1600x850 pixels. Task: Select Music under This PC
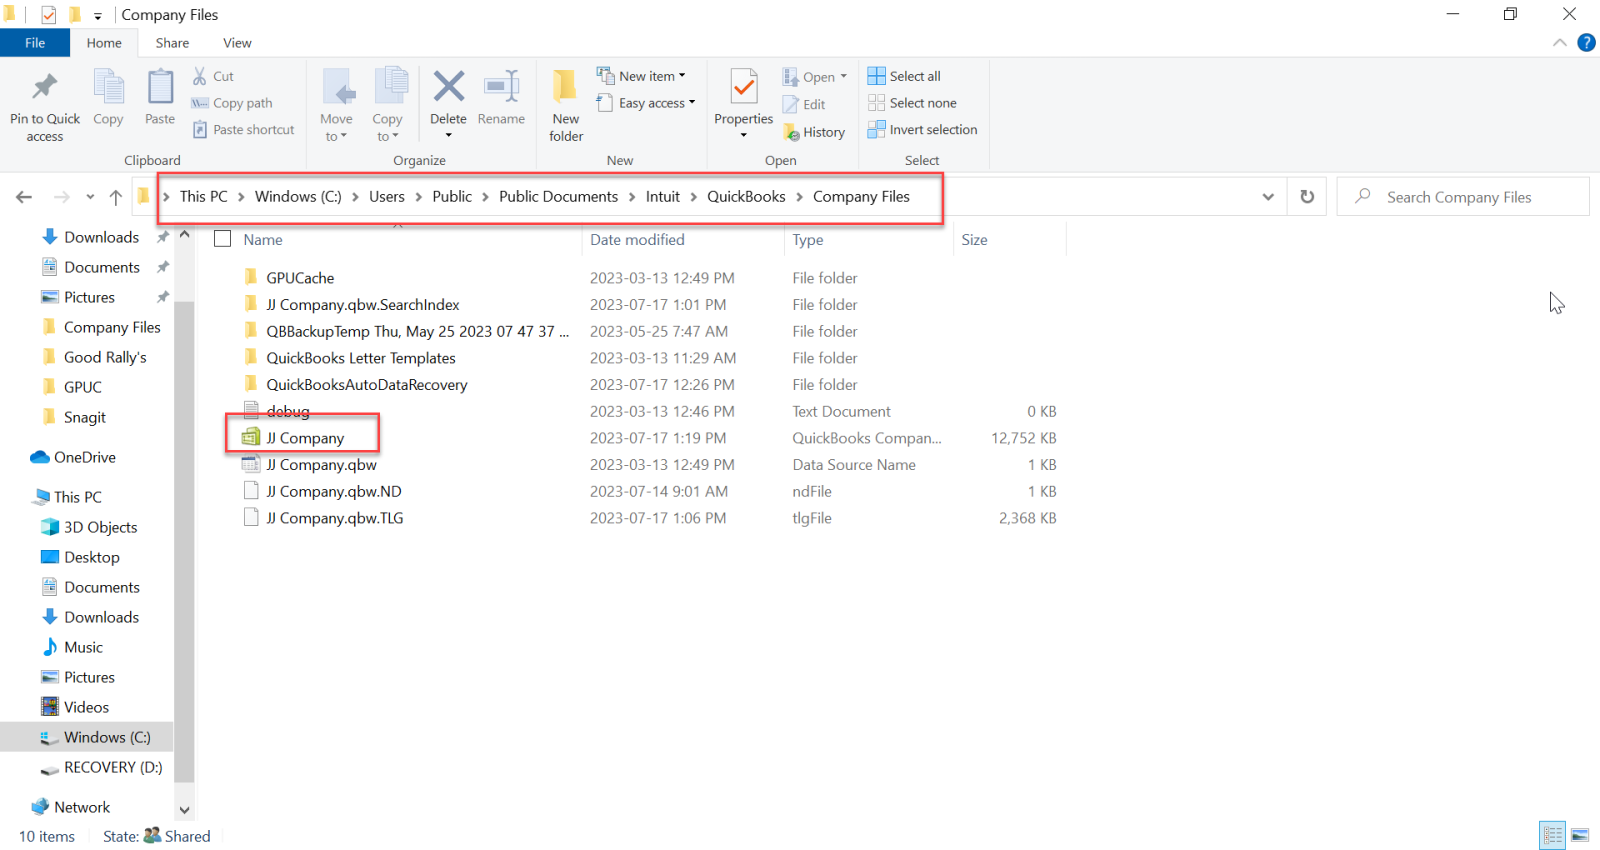(x=72, y=647)
